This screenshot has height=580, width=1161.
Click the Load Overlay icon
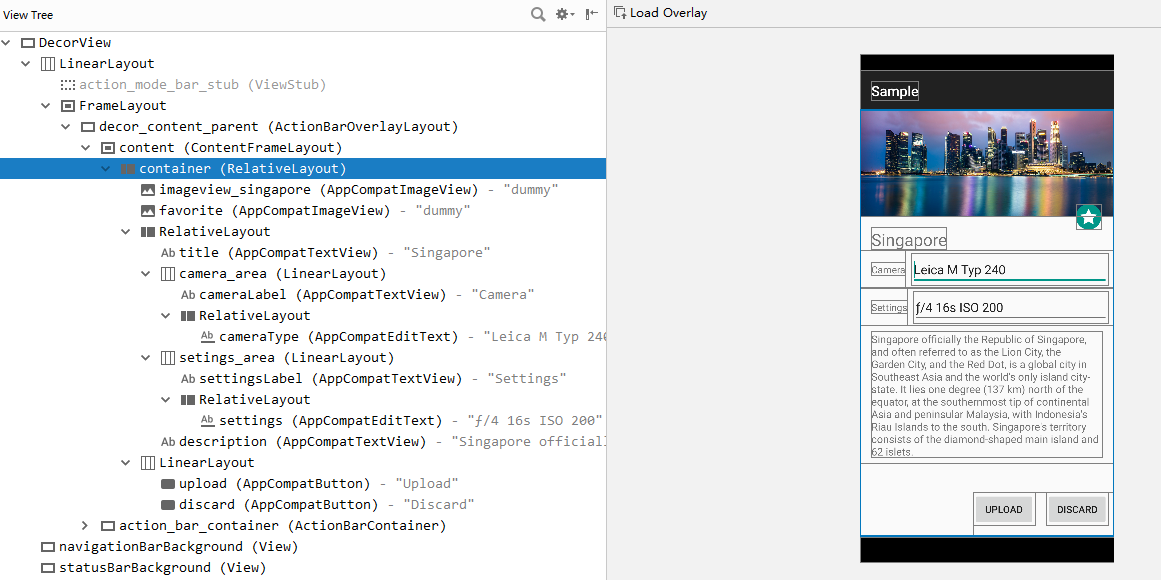620,13
